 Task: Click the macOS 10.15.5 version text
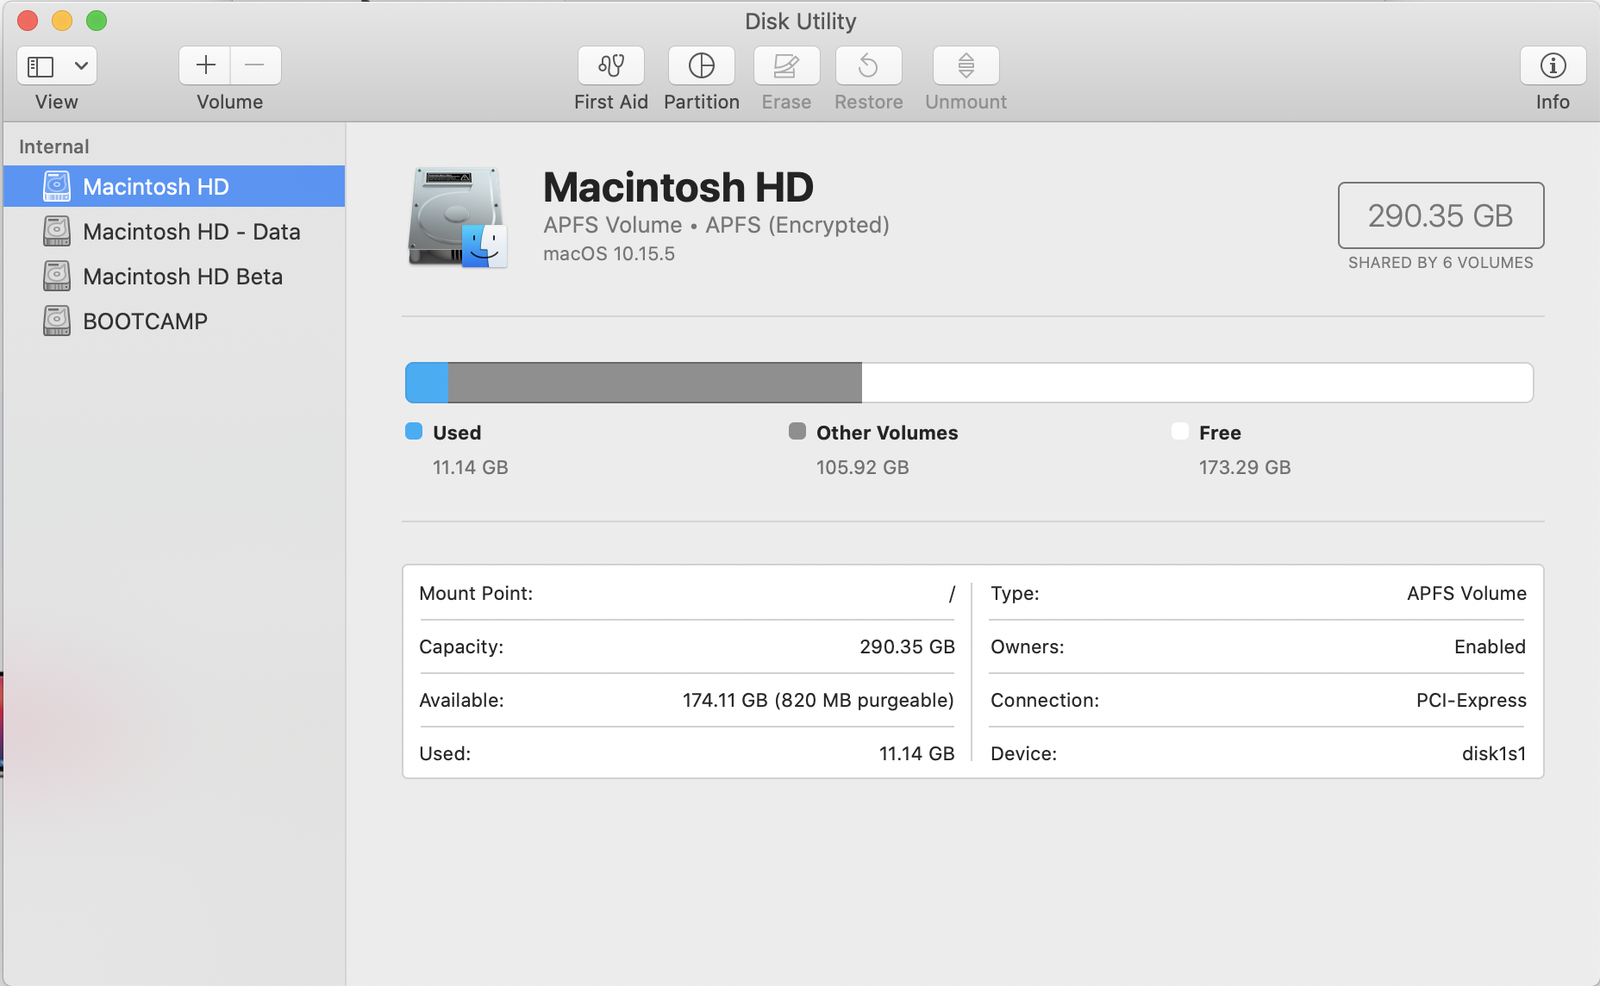pos(609,254)
